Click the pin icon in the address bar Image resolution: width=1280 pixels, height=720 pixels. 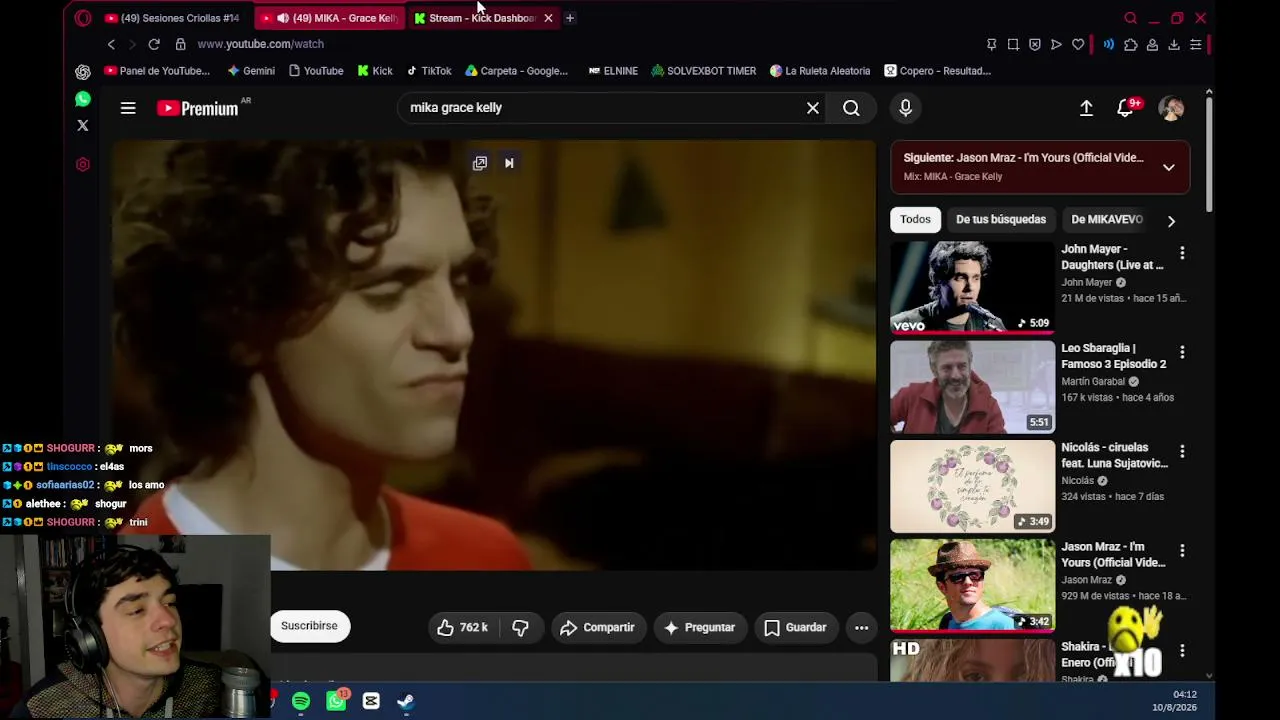[991, 44]
